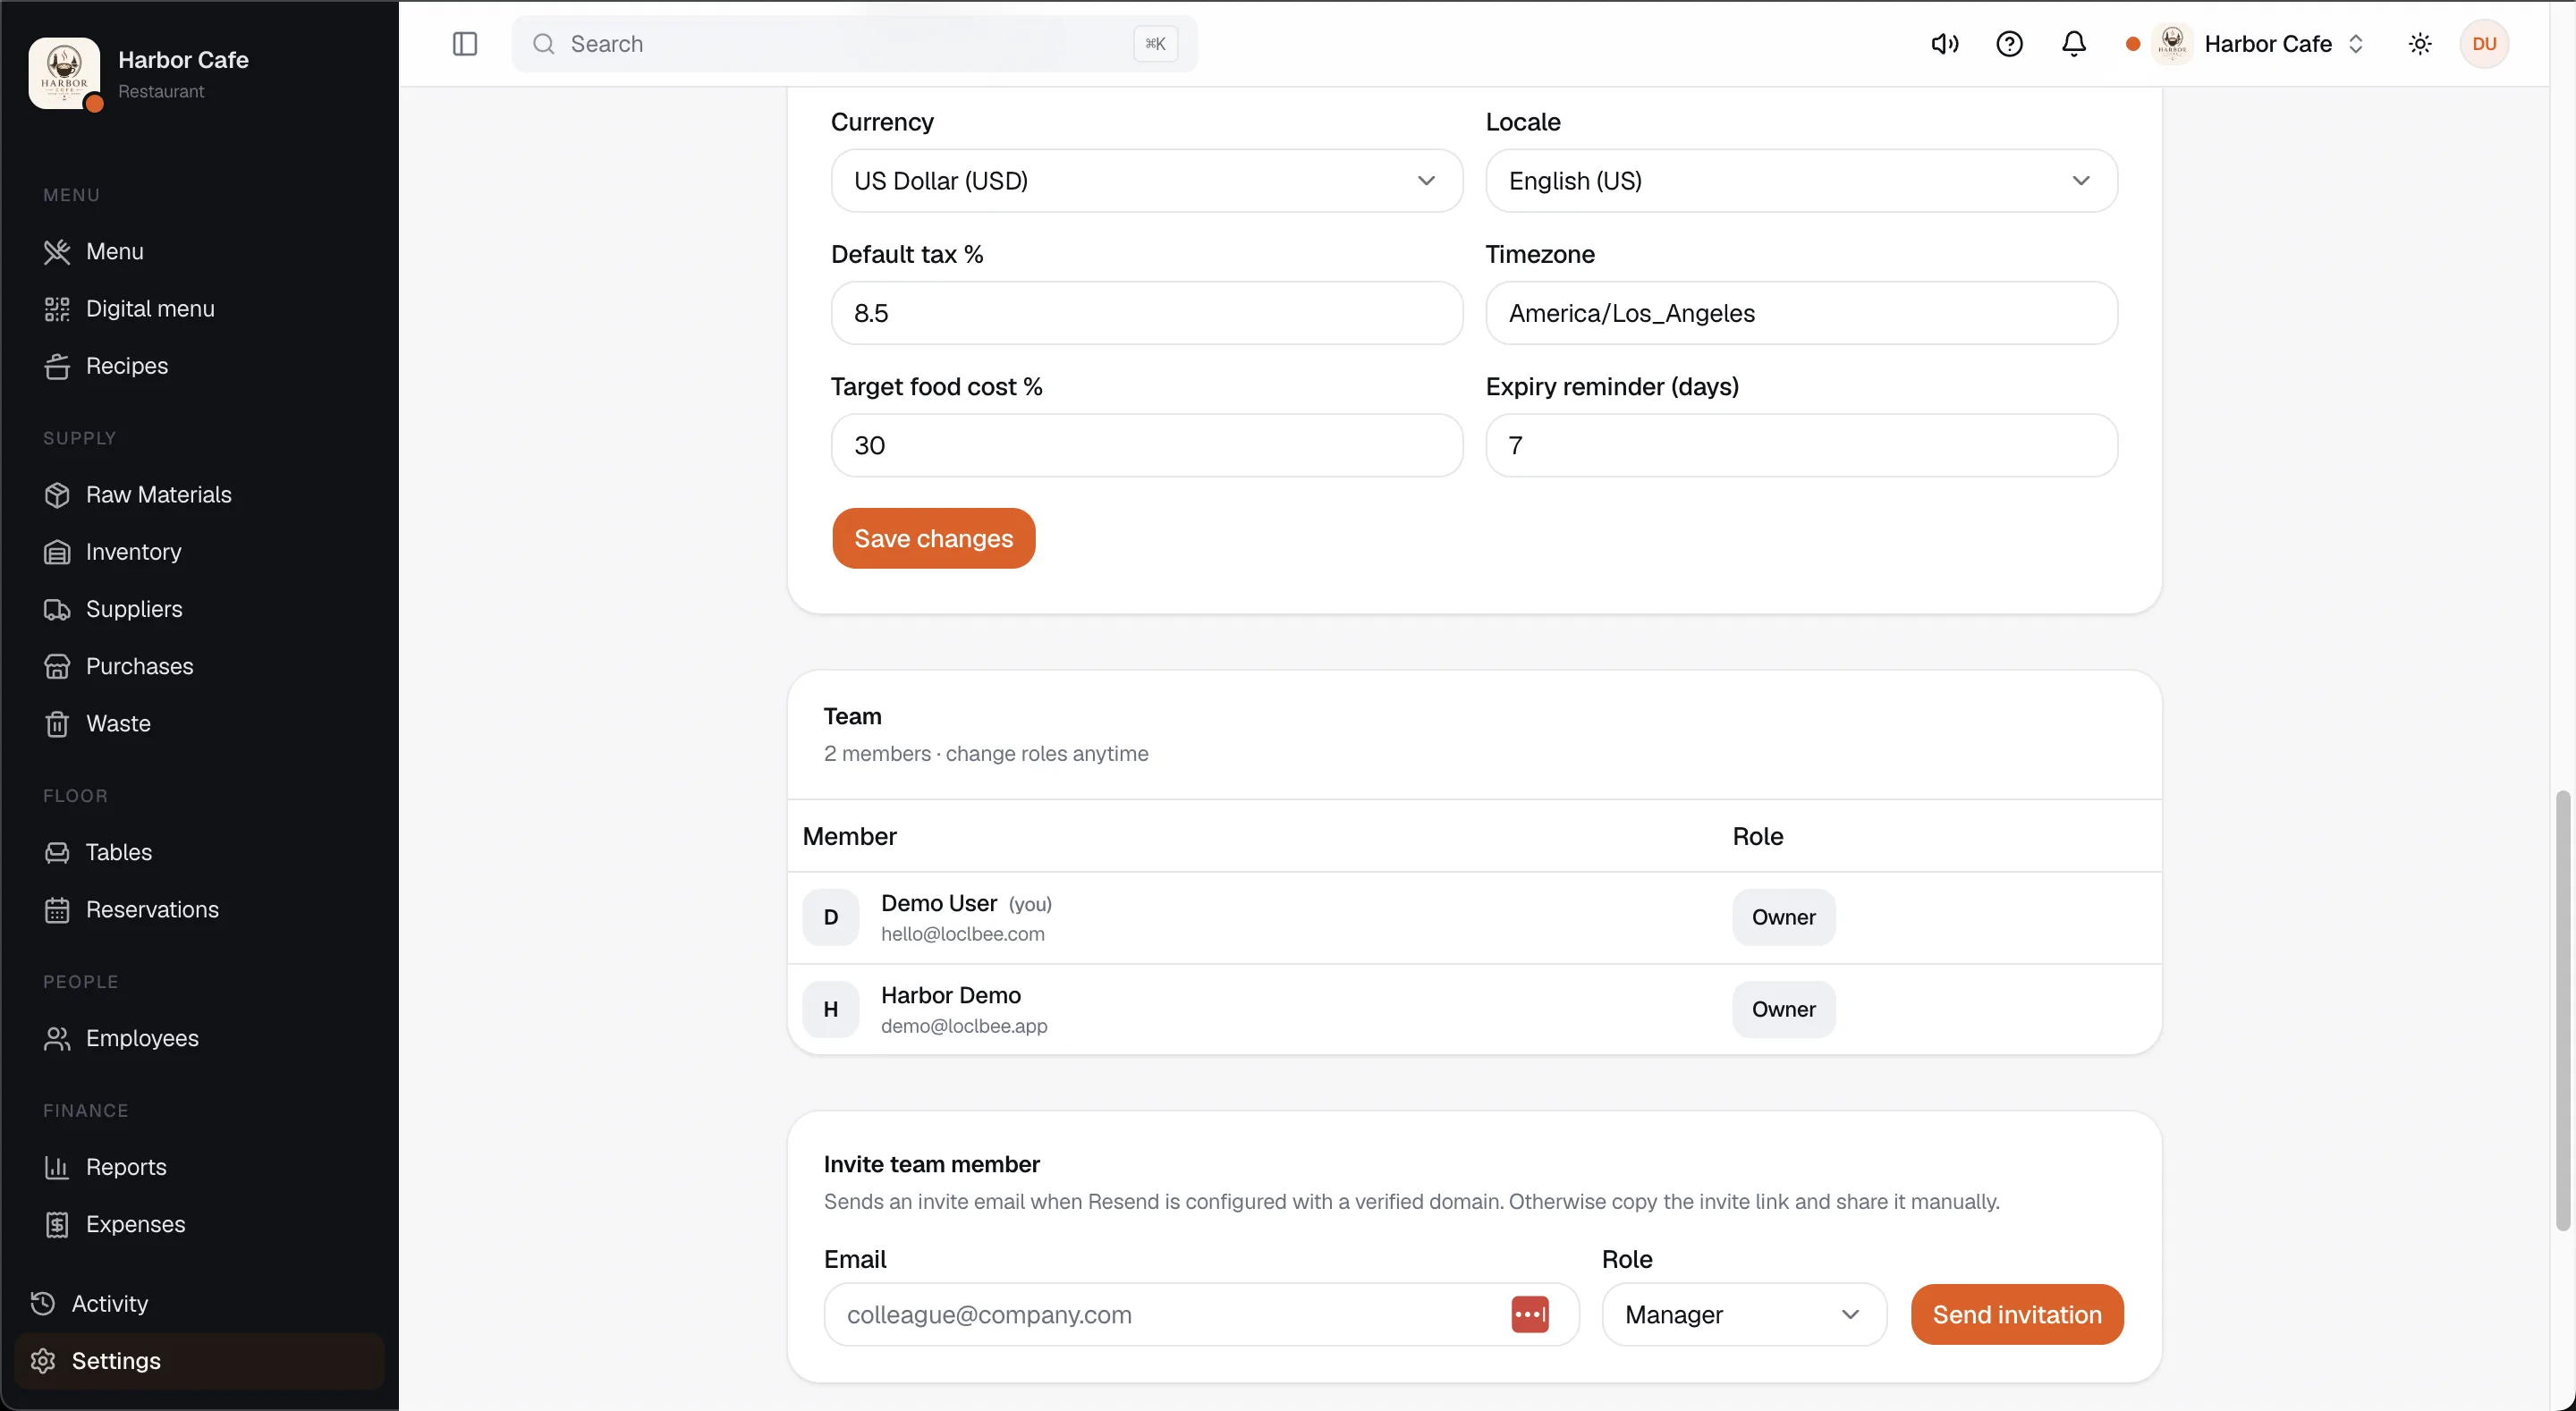
Task: Click the search magnifier icon
Action: click(543, 44)
